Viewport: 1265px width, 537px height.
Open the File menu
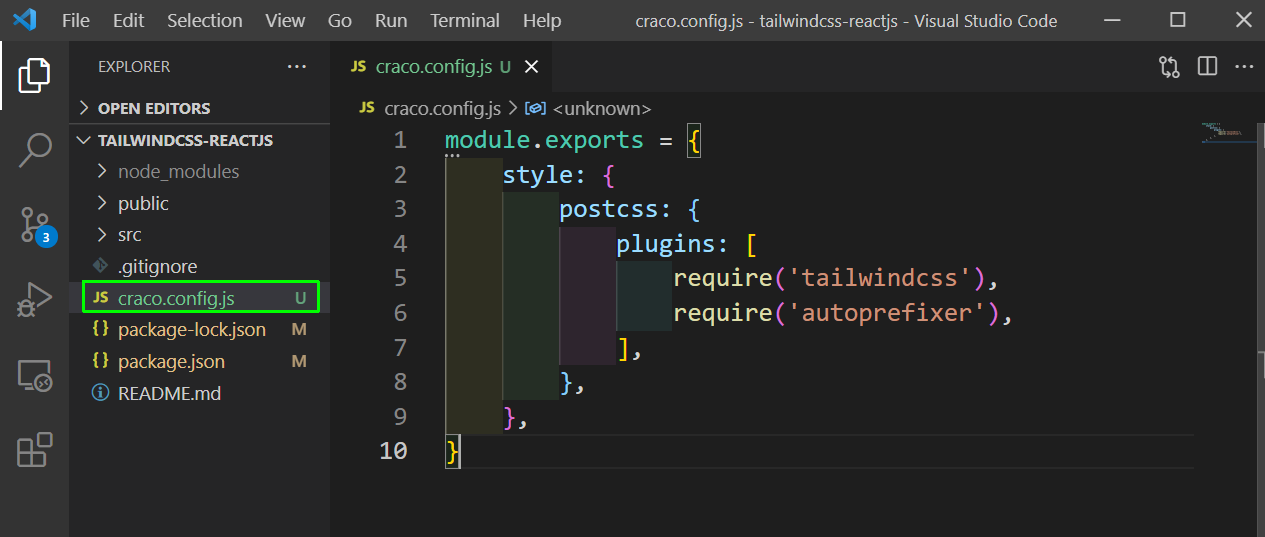click(75, 20)
